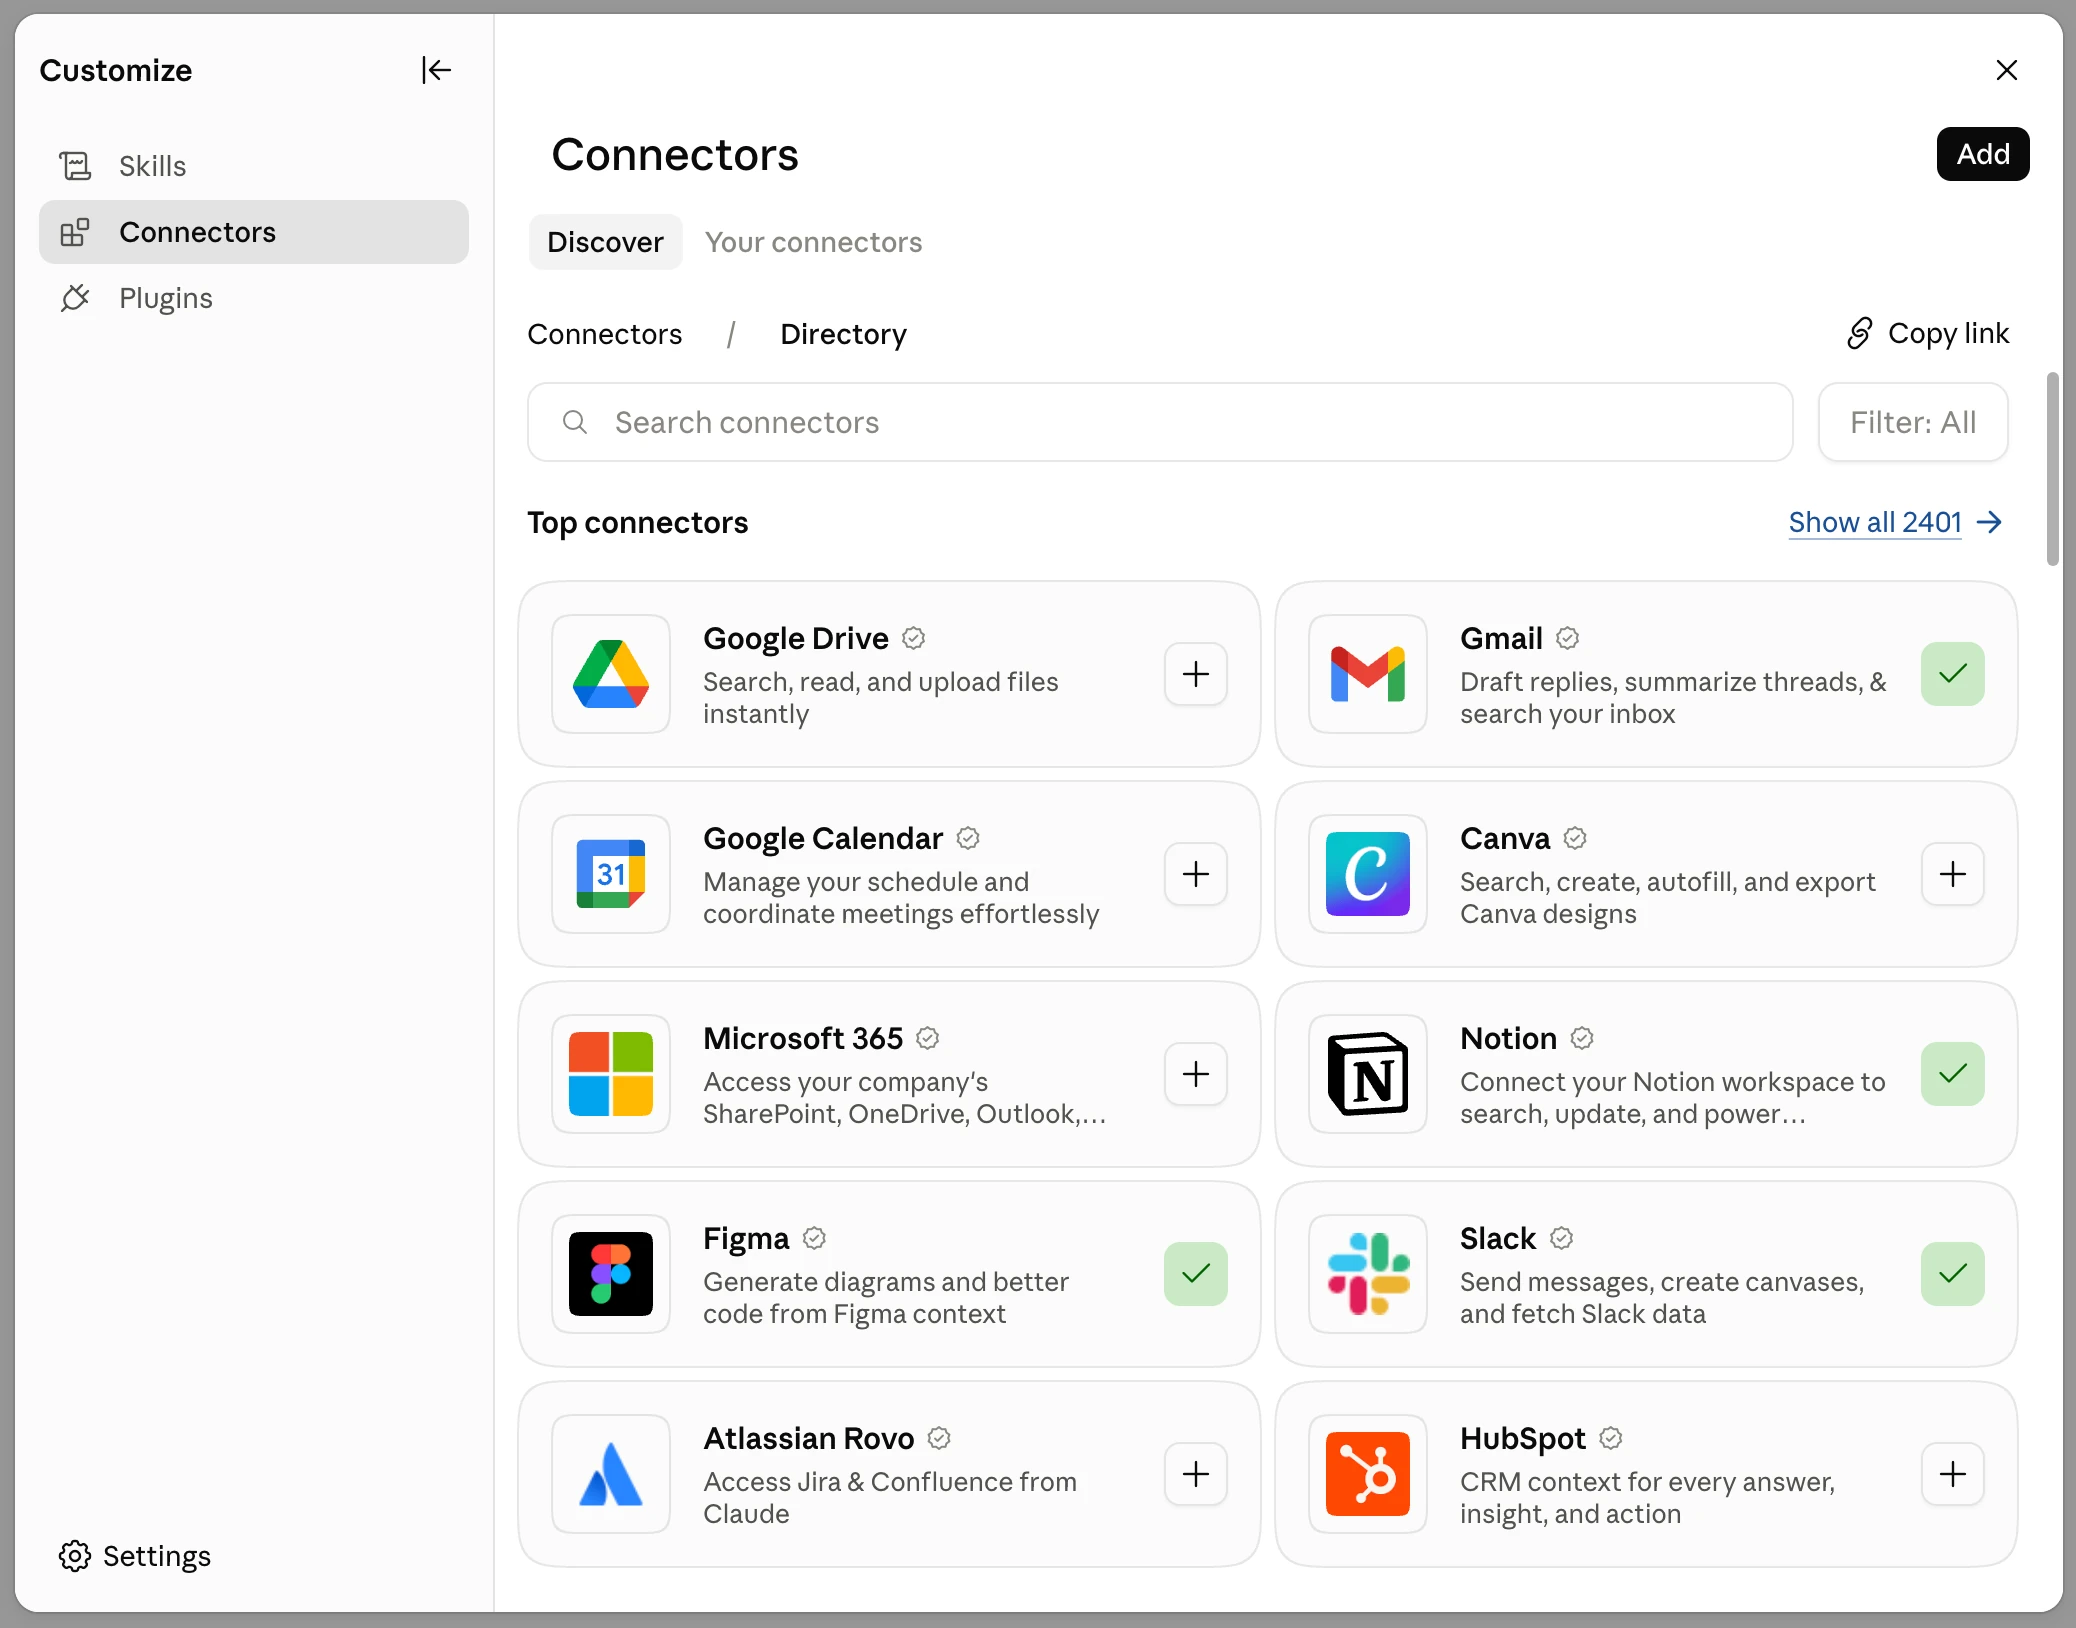Click the Slack logo
This screenshot has width=2076, height=1628.
click(1367, 1274)
